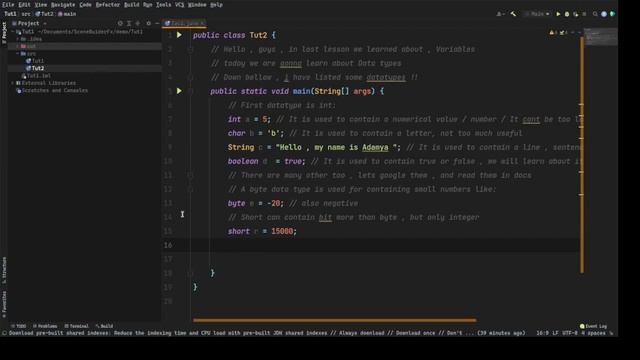Collapse all icon in Project panel
Screen dimensions: 640x360
coord(138,23)
